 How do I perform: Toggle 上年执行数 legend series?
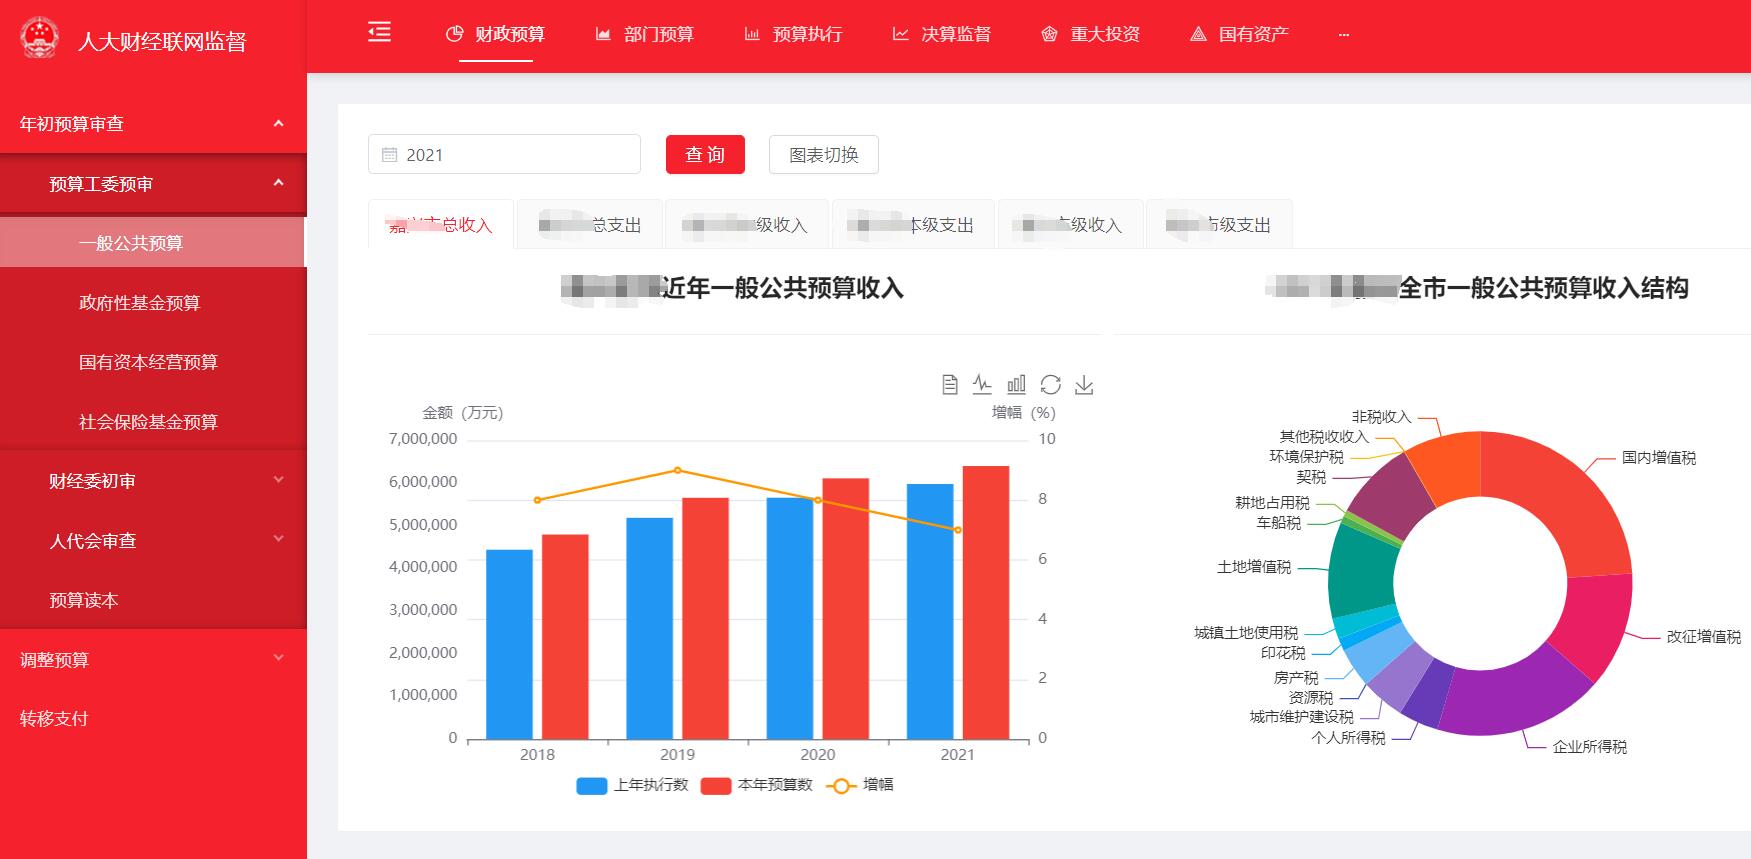[x=633, y=785]
